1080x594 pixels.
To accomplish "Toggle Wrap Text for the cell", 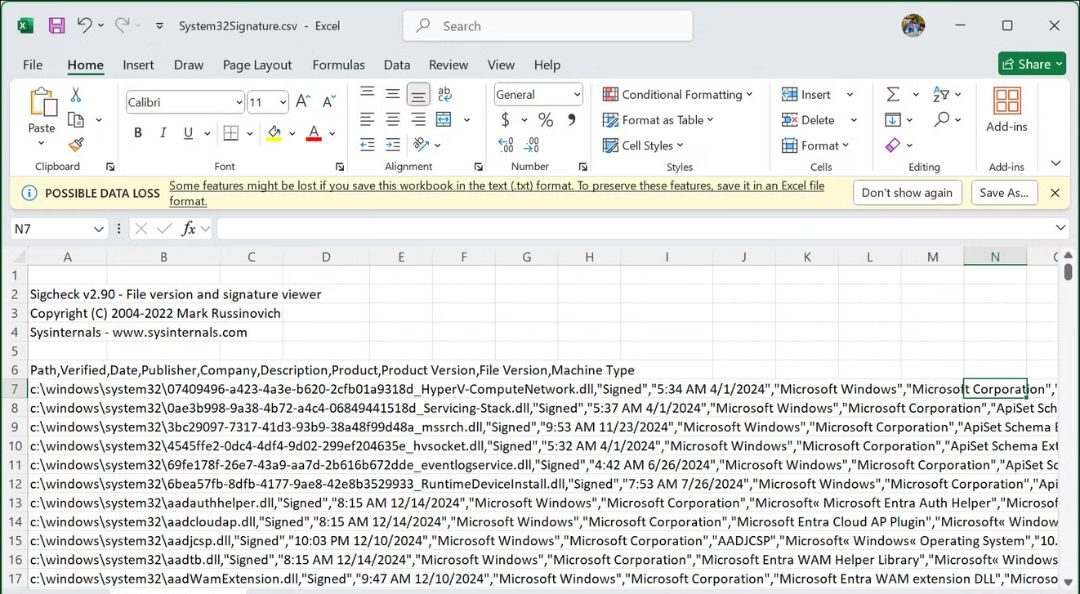I will click(445, 94).
